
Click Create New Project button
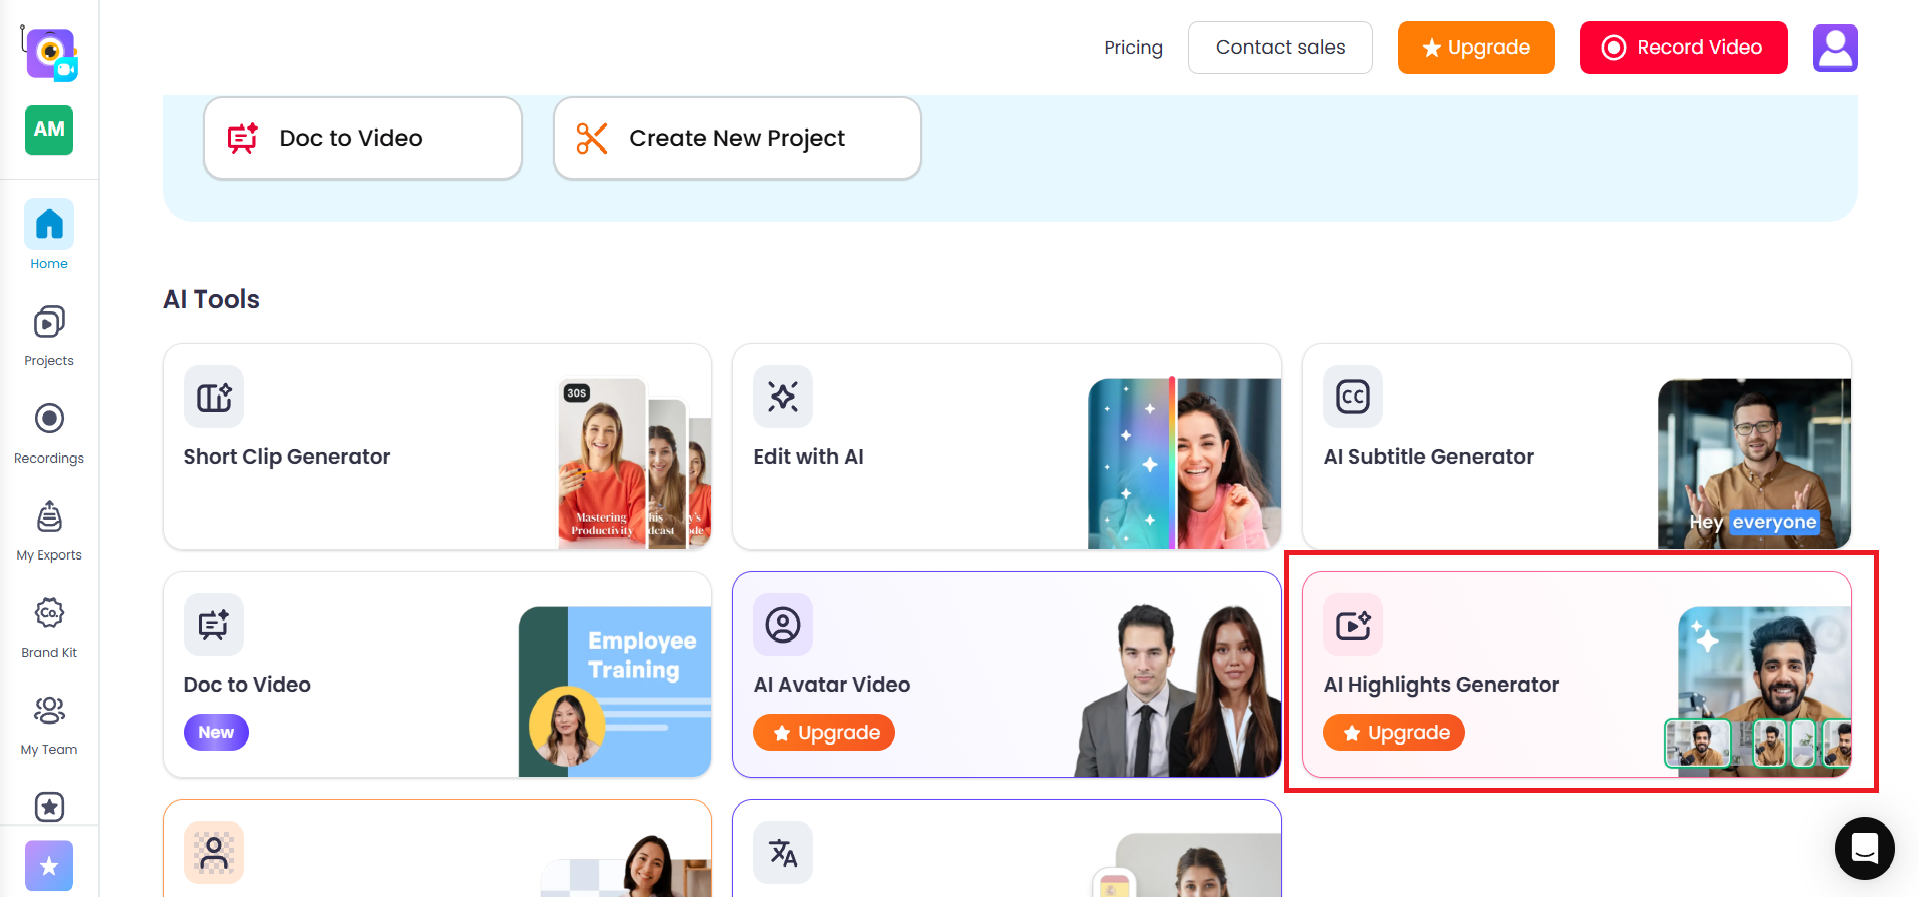pyautogui.click(x=736, y=138)
